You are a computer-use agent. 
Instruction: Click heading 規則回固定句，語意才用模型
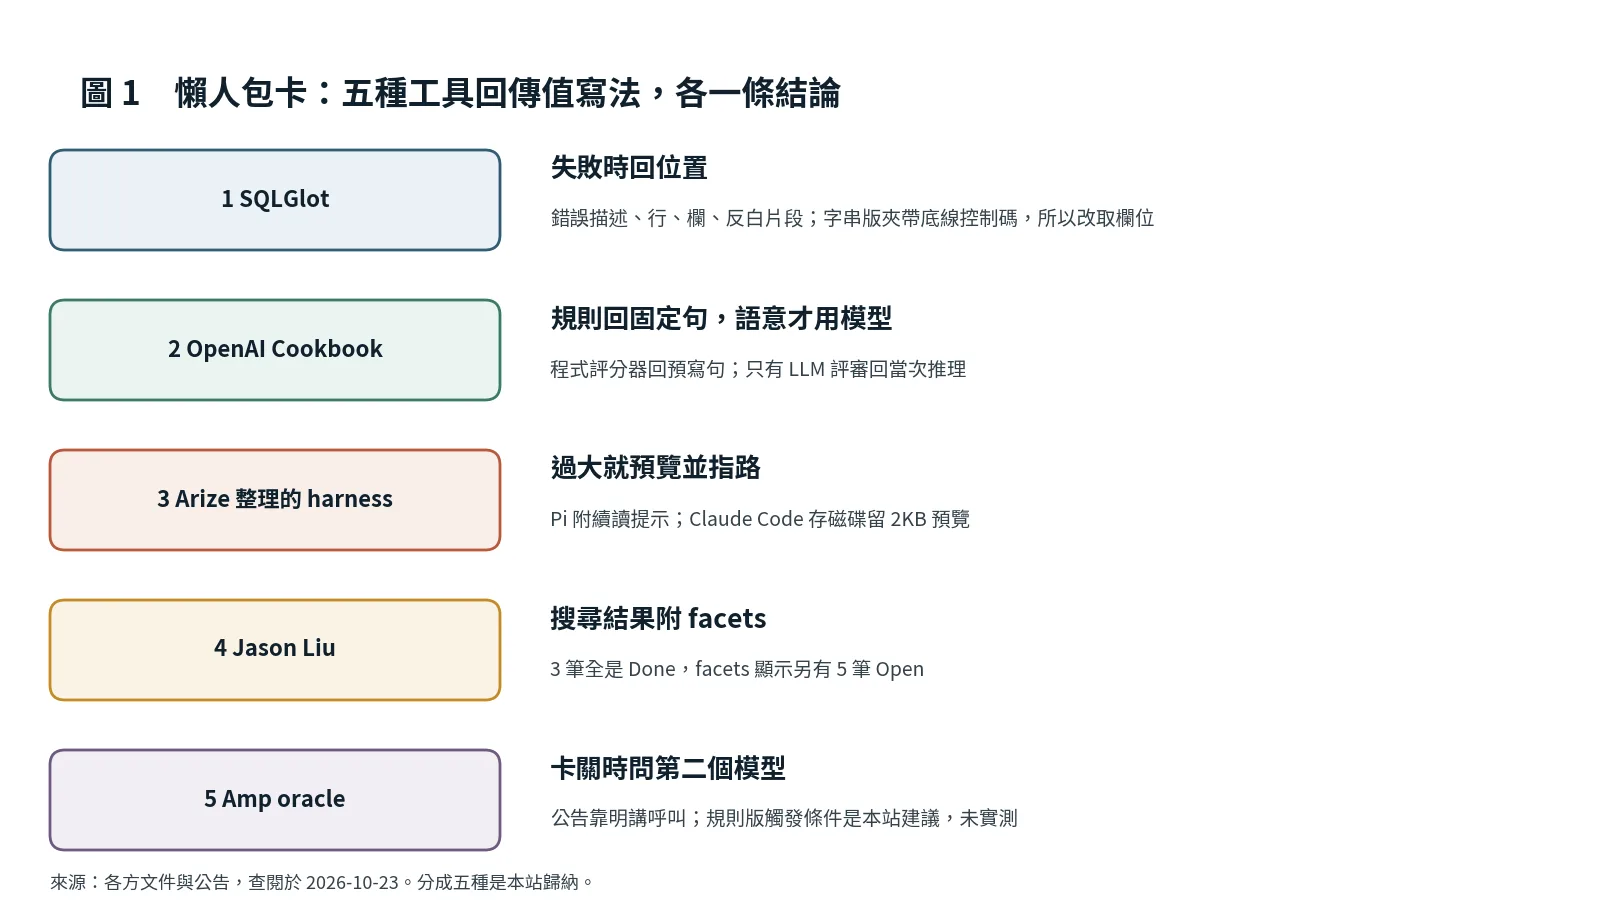pos(721,318)
